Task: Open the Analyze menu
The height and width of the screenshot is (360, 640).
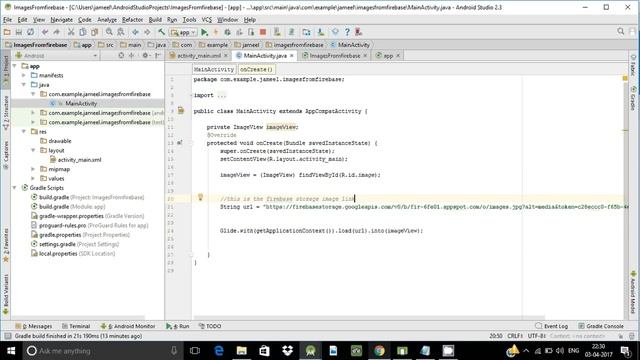Action: pyautogui.click(x=107, y=20)
